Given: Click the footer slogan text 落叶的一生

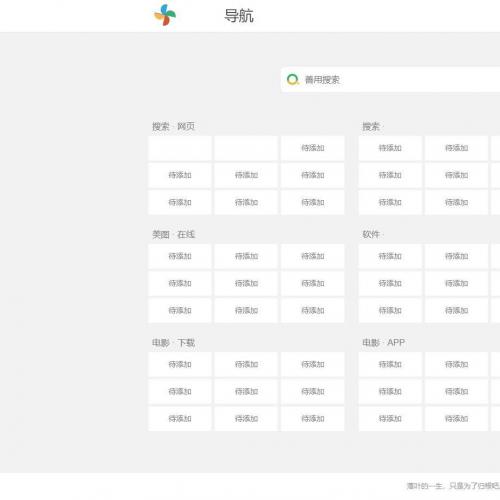Looking at the screenshot, I should click(425, 486).
